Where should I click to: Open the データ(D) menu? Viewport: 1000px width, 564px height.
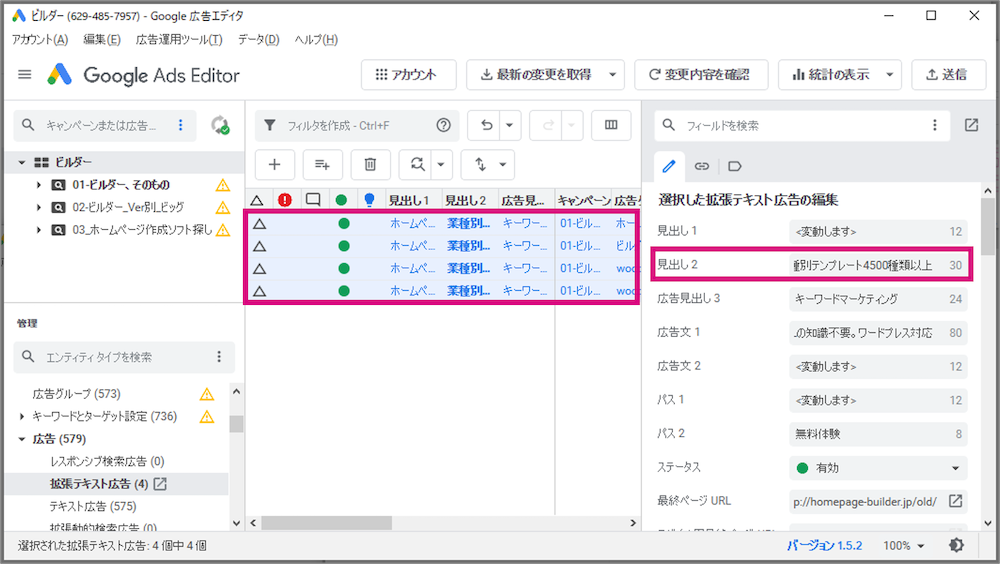click(258, 40)
